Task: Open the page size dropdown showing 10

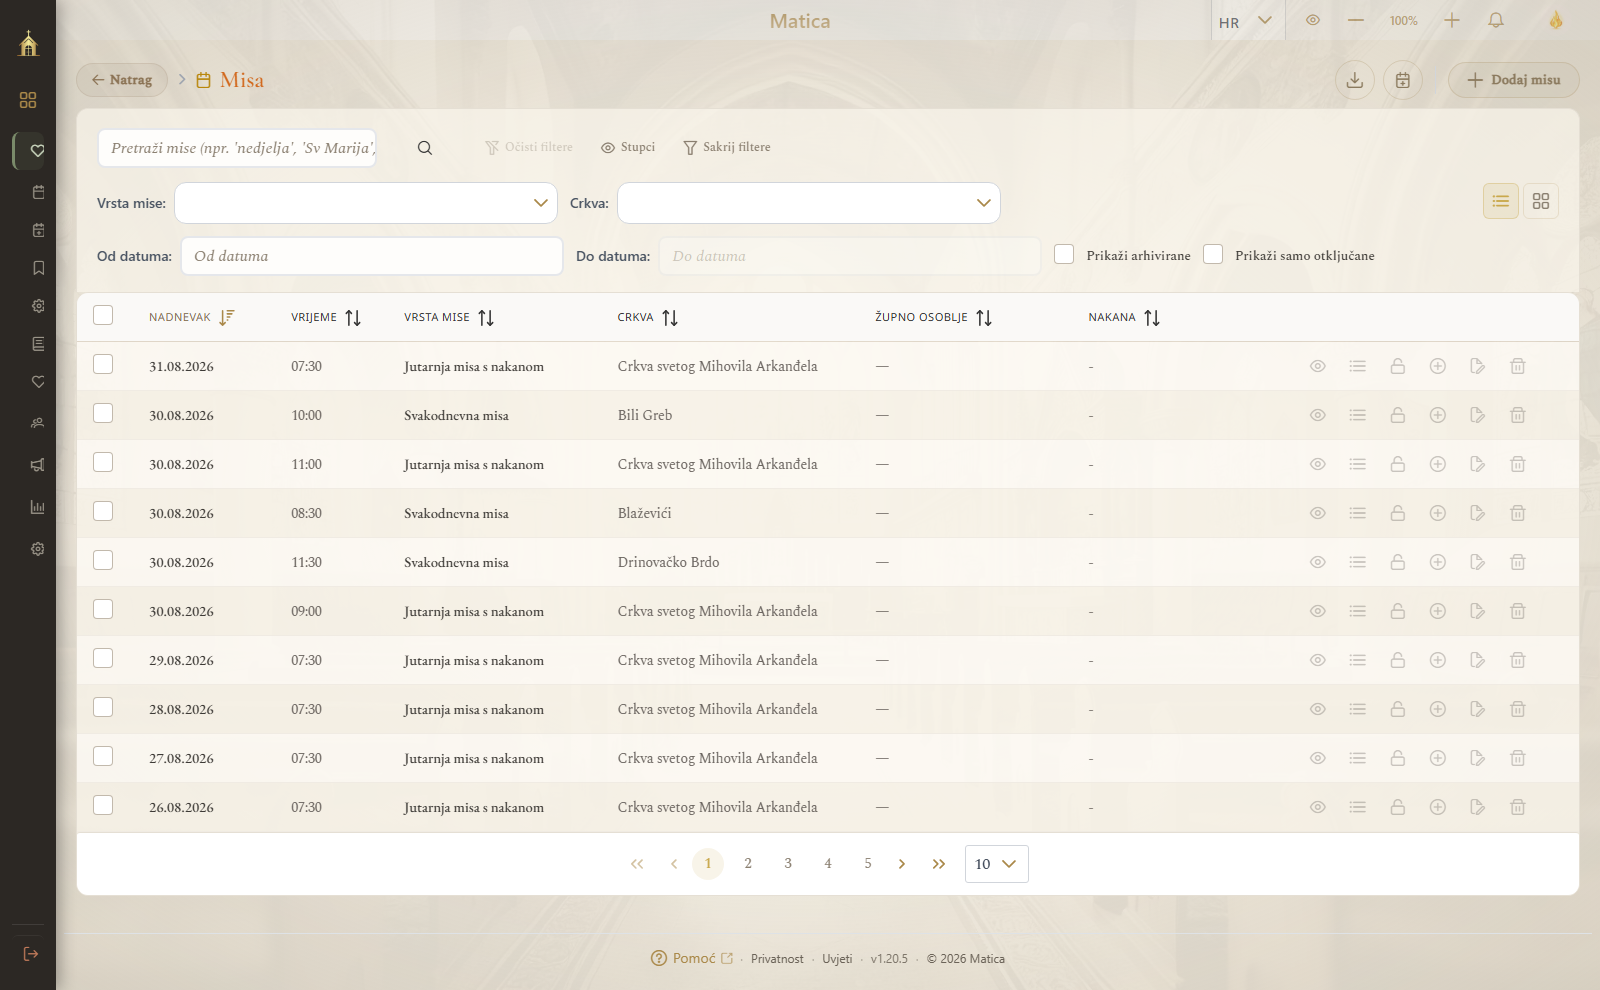Action: click(996, 864)
